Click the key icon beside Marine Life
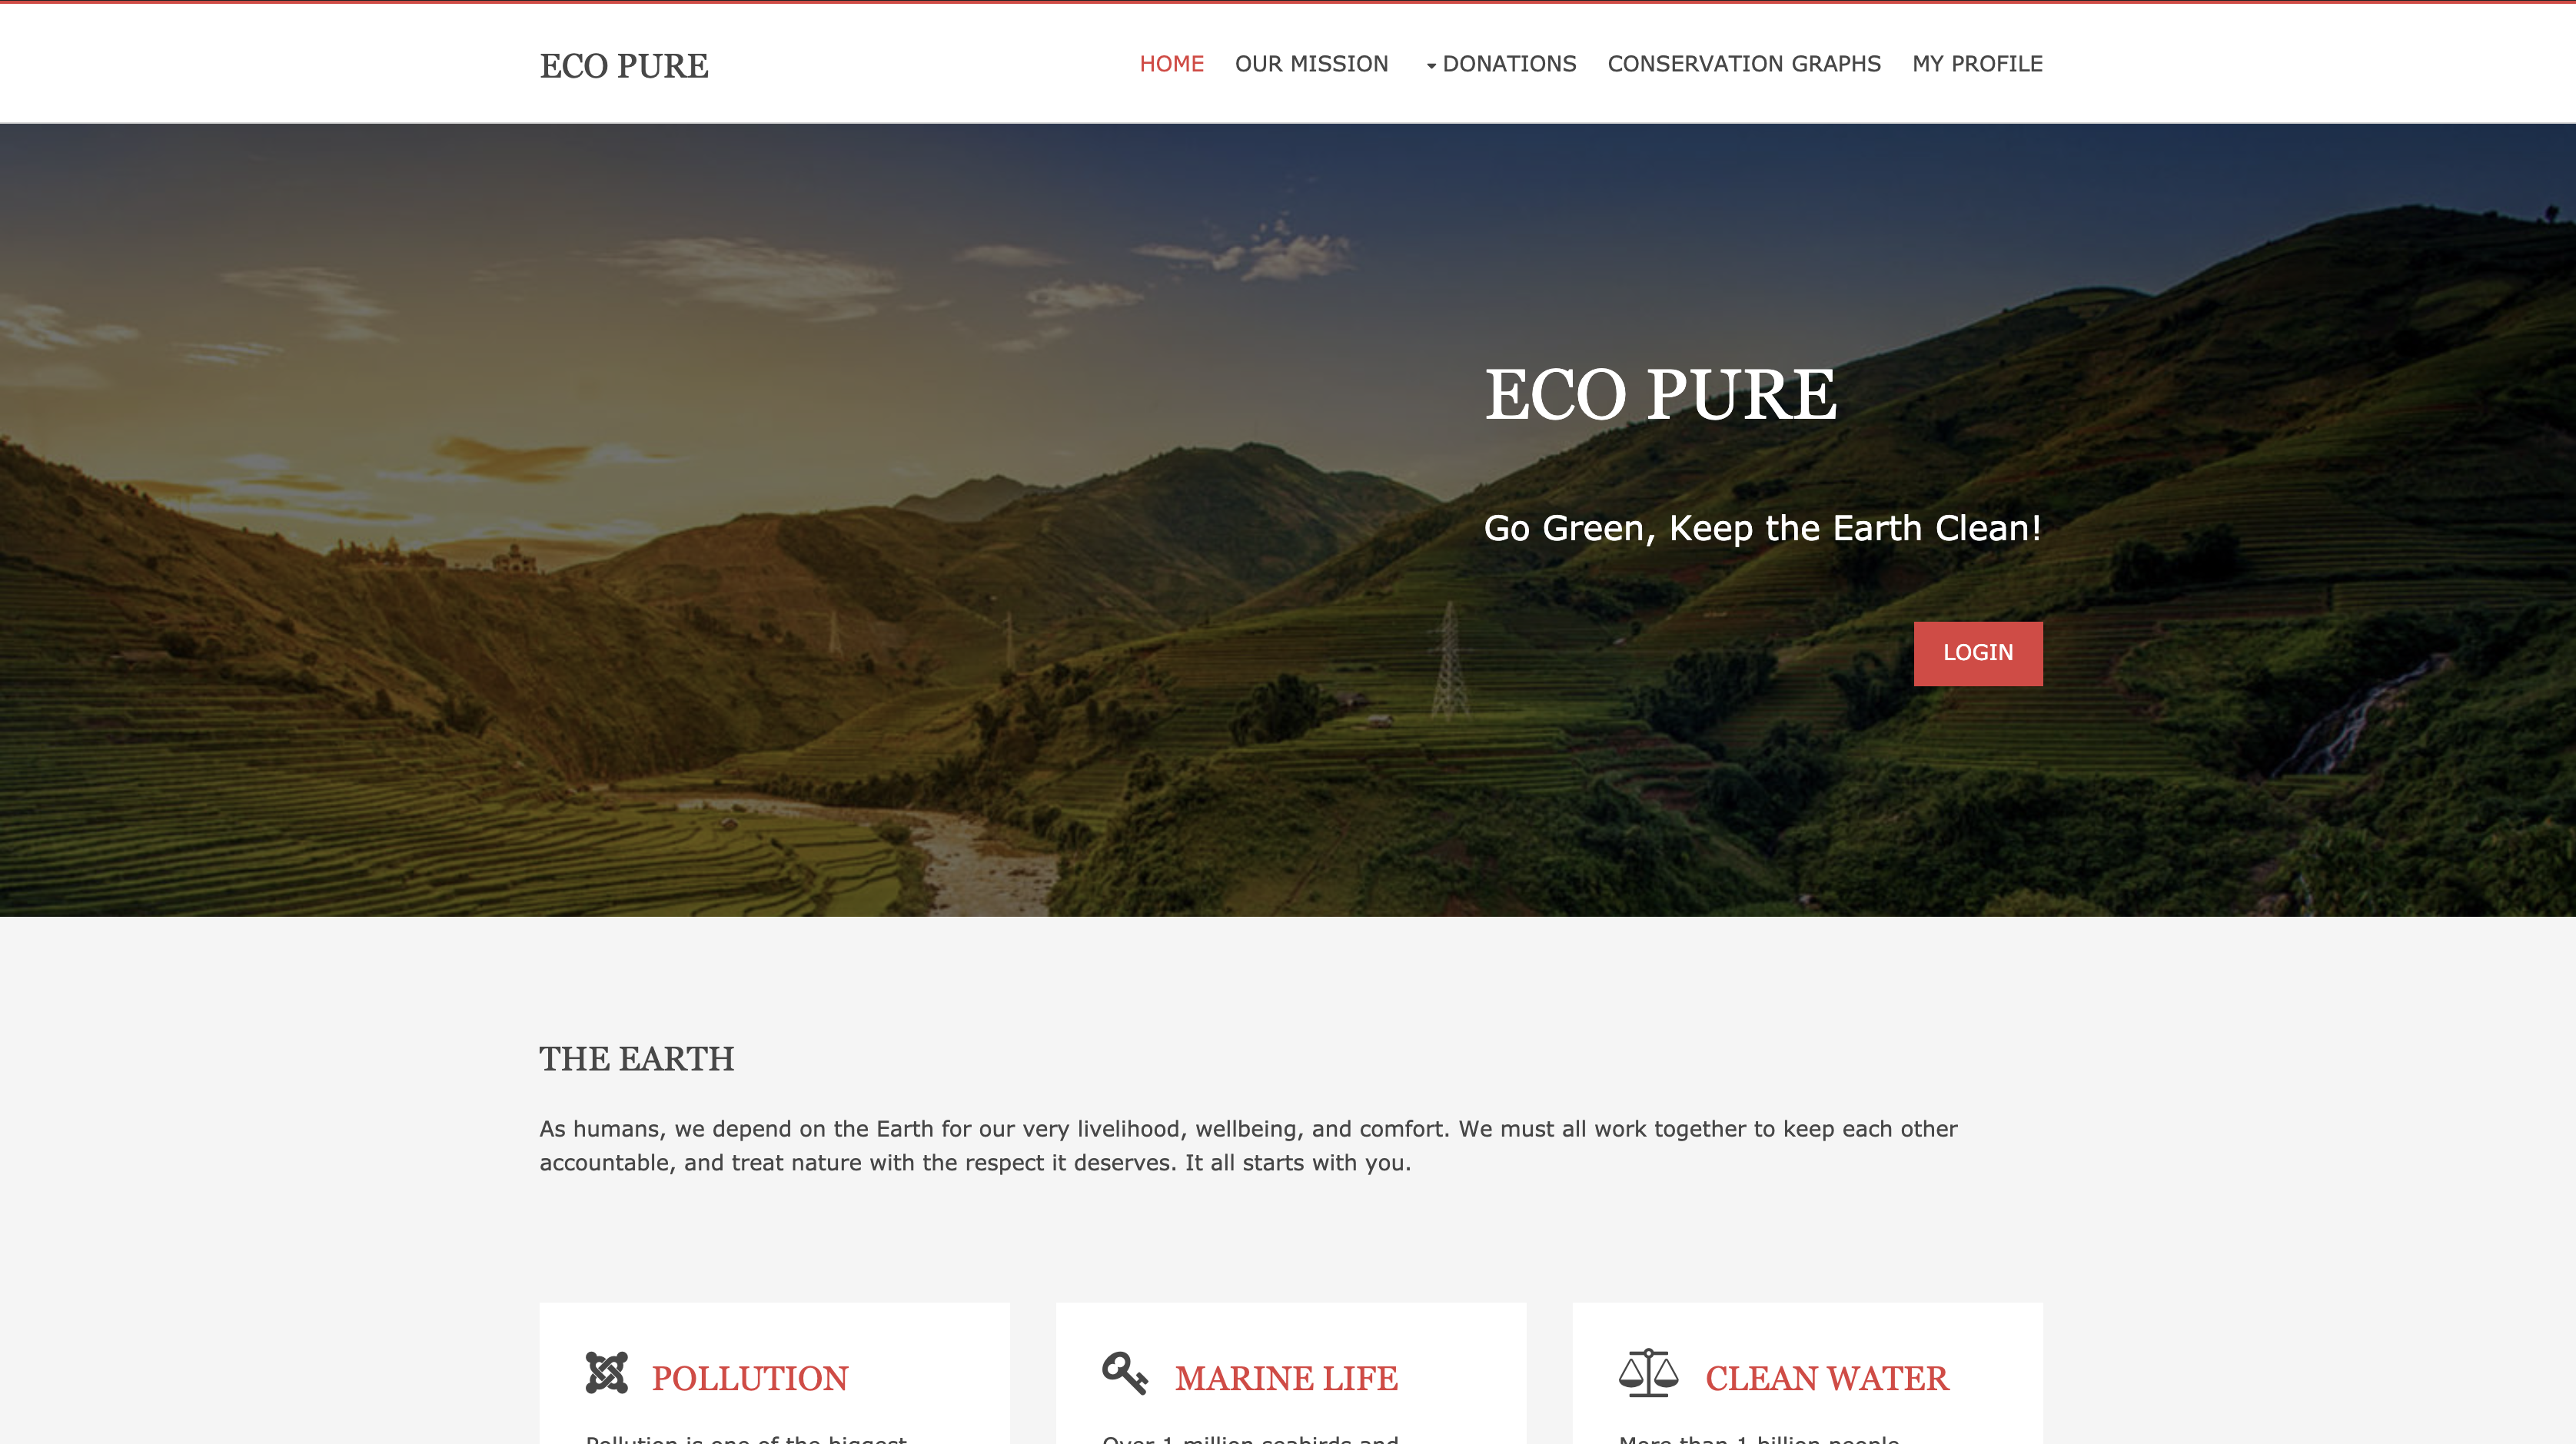The width and height of the screenshot is (2576, 1444). (1124, 1373)
